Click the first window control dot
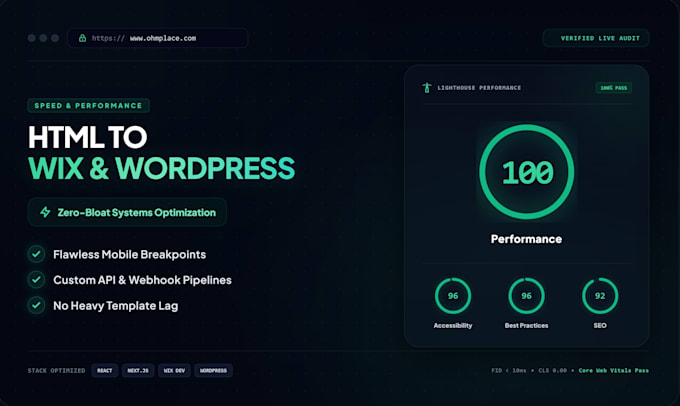Image resolution: width=680 pixels, height=406 pixels. pyautogui.click(x=32, y=38)
